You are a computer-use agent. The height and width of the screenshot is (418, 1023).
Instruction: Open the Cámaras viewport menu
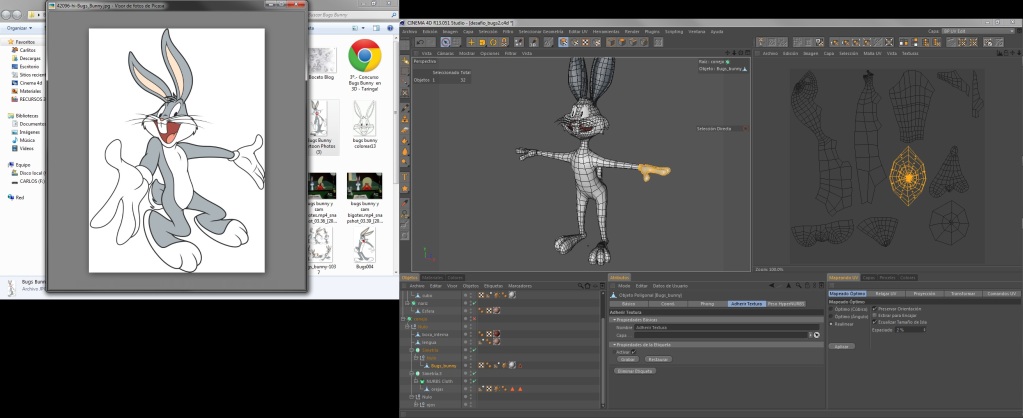[x=445, y=53]
